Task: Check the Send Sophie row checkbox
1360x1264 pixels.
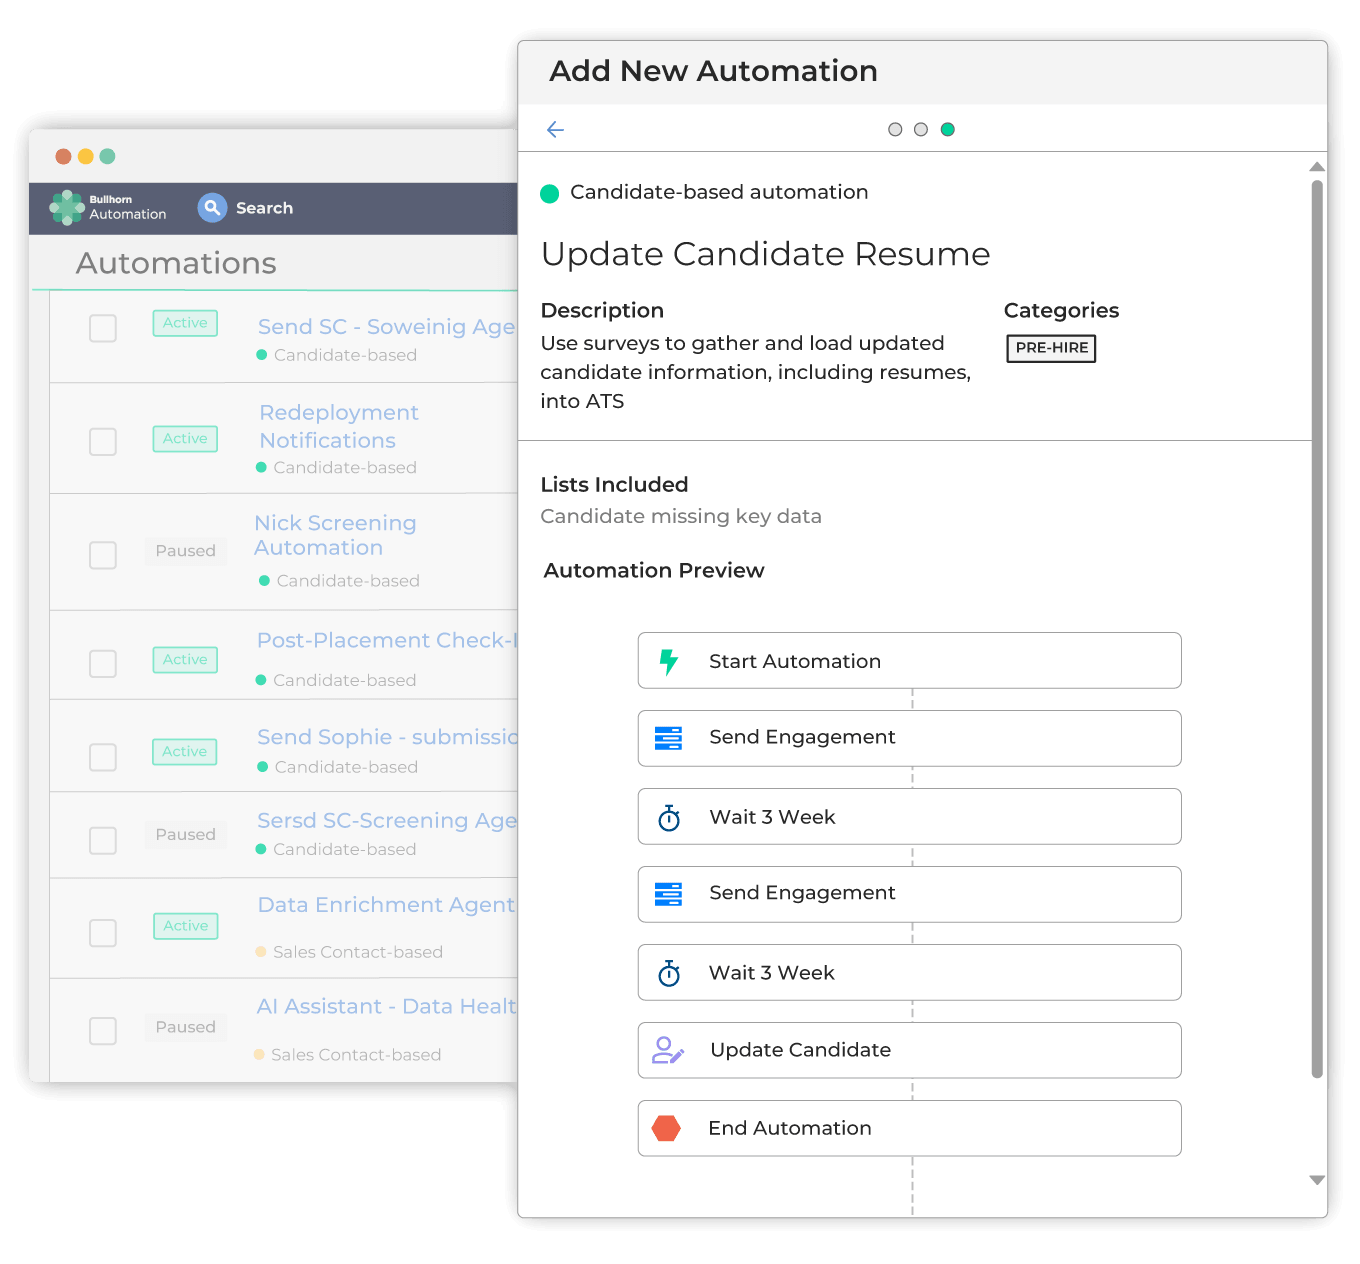Action: point(103,757)
